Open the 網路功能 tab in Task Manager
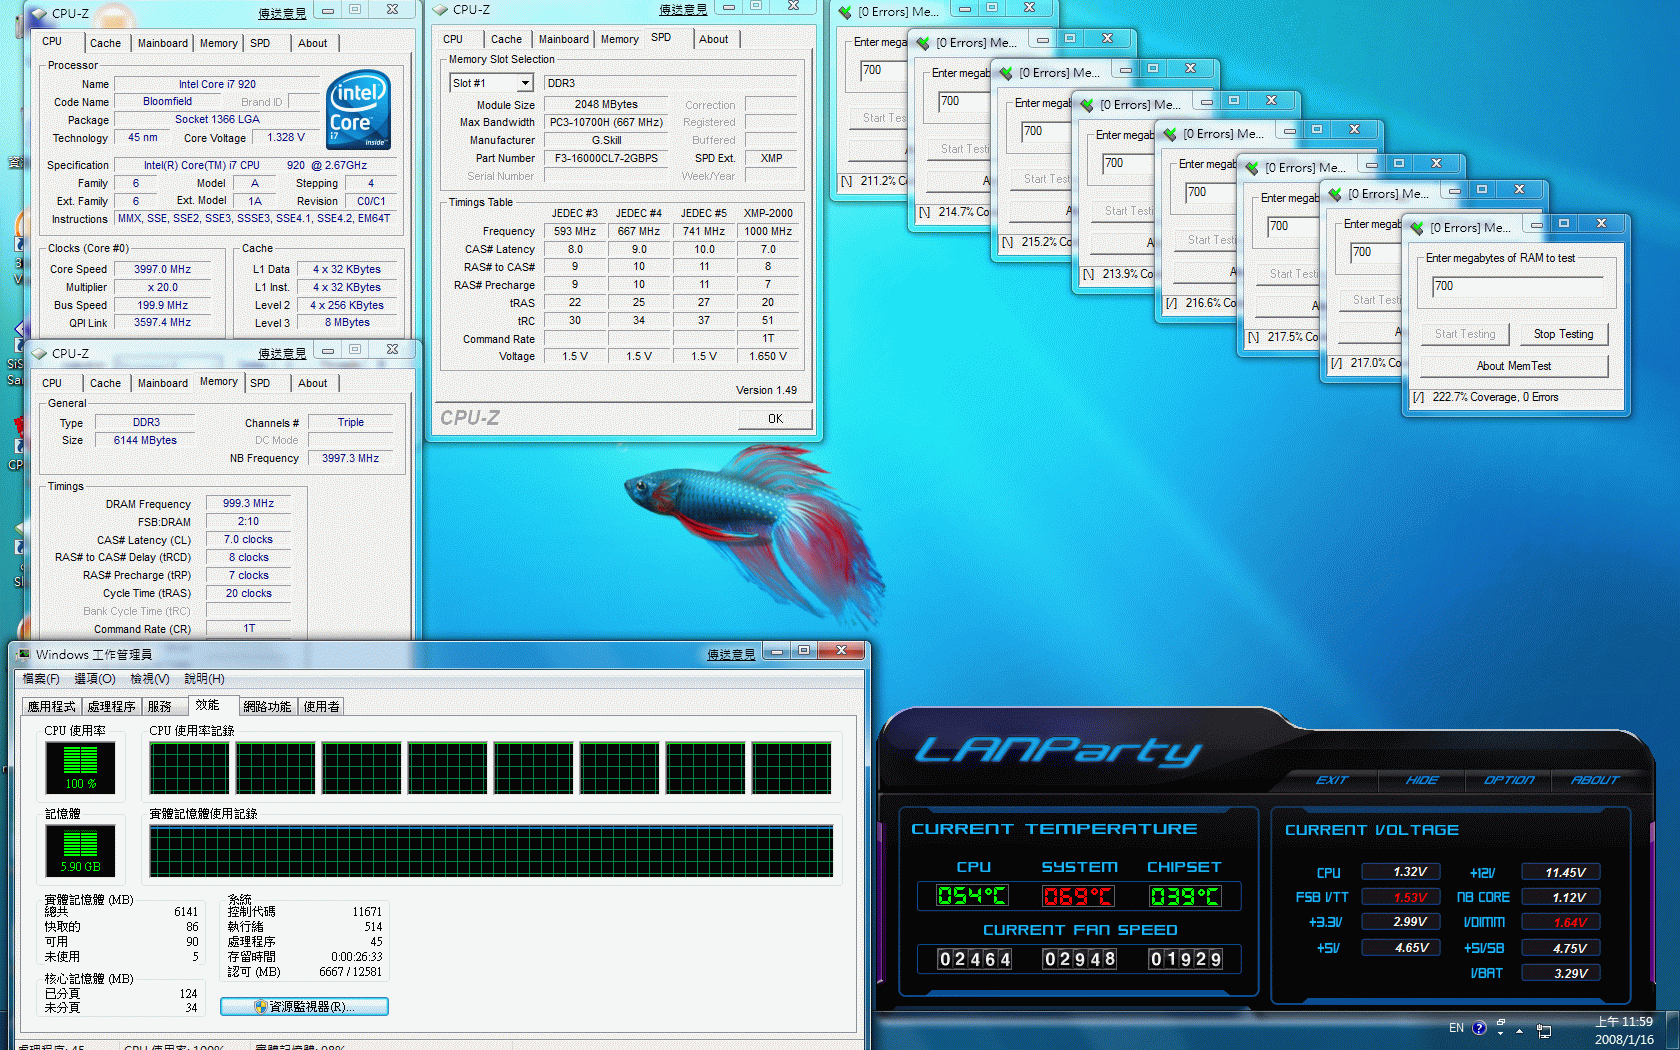 click(267, 706)
